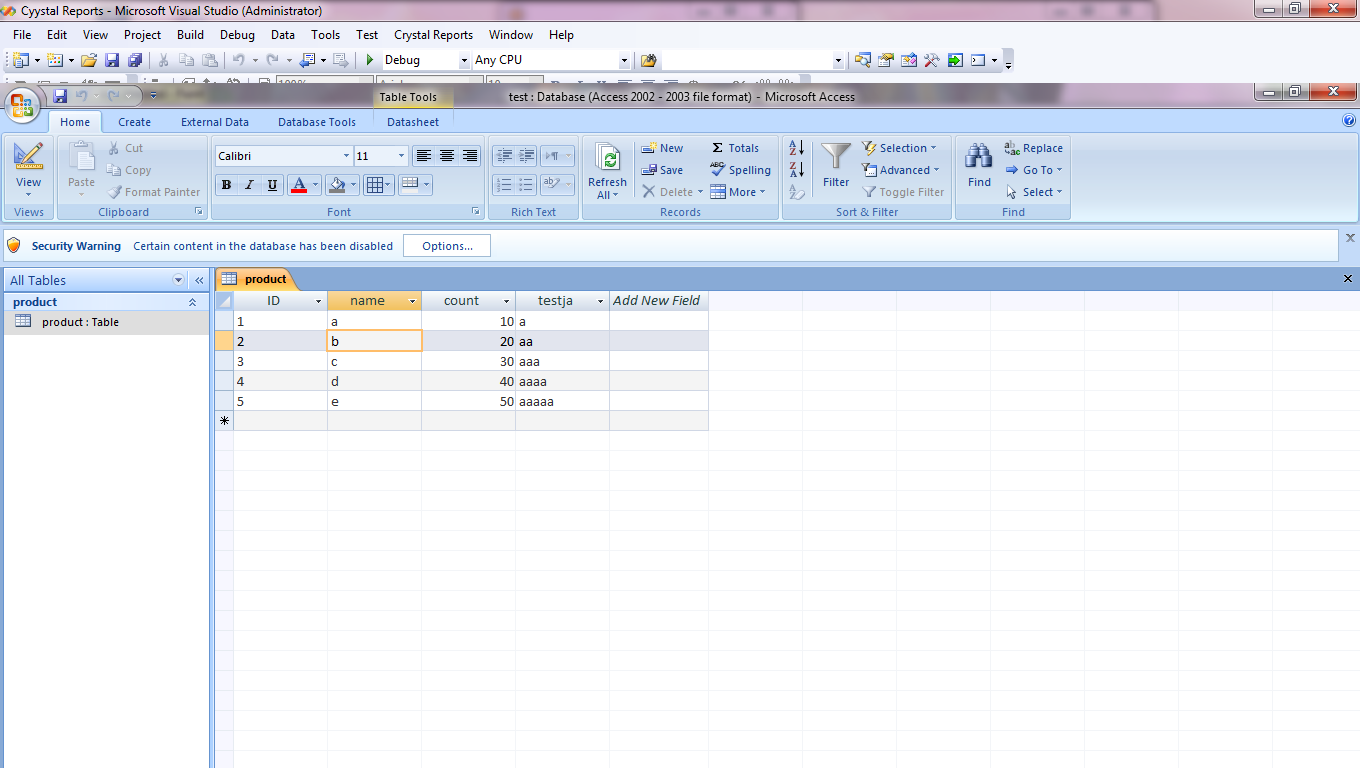Click Start Debugging in Visual Studio toolbar
Viewport: 1360px width, 768px height.
(x=370, y=60)
